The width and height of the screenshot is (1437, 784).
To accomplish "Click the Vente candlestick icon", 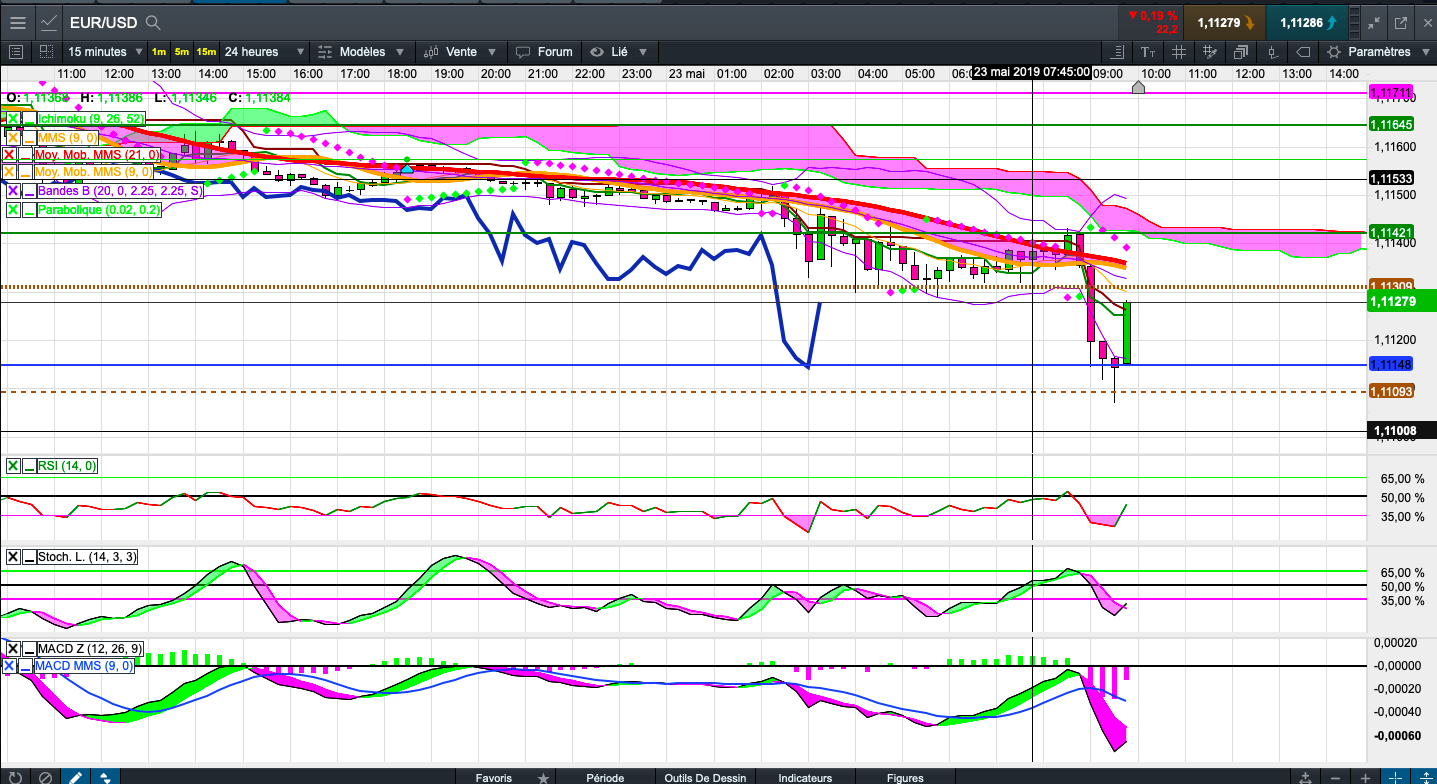I will pyautogui.click(x=430, y=52).
